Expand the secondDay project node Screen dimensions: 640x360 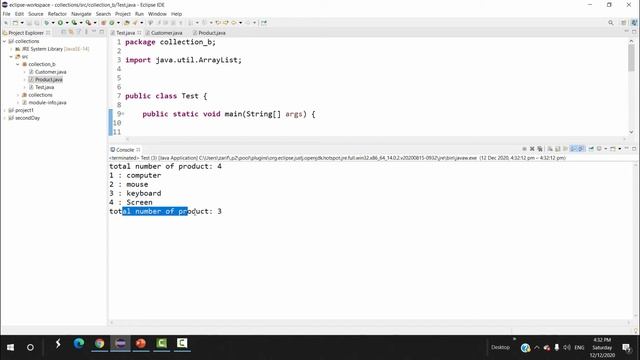[x=4, y=118]
